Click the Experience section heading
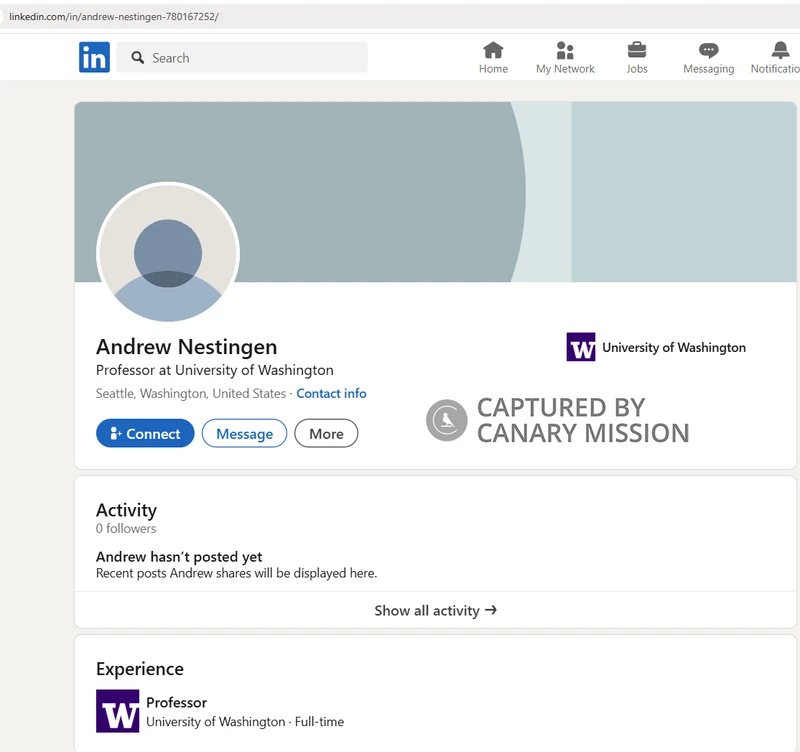Viewport: 800px width, 752px height. click(140, 669)
